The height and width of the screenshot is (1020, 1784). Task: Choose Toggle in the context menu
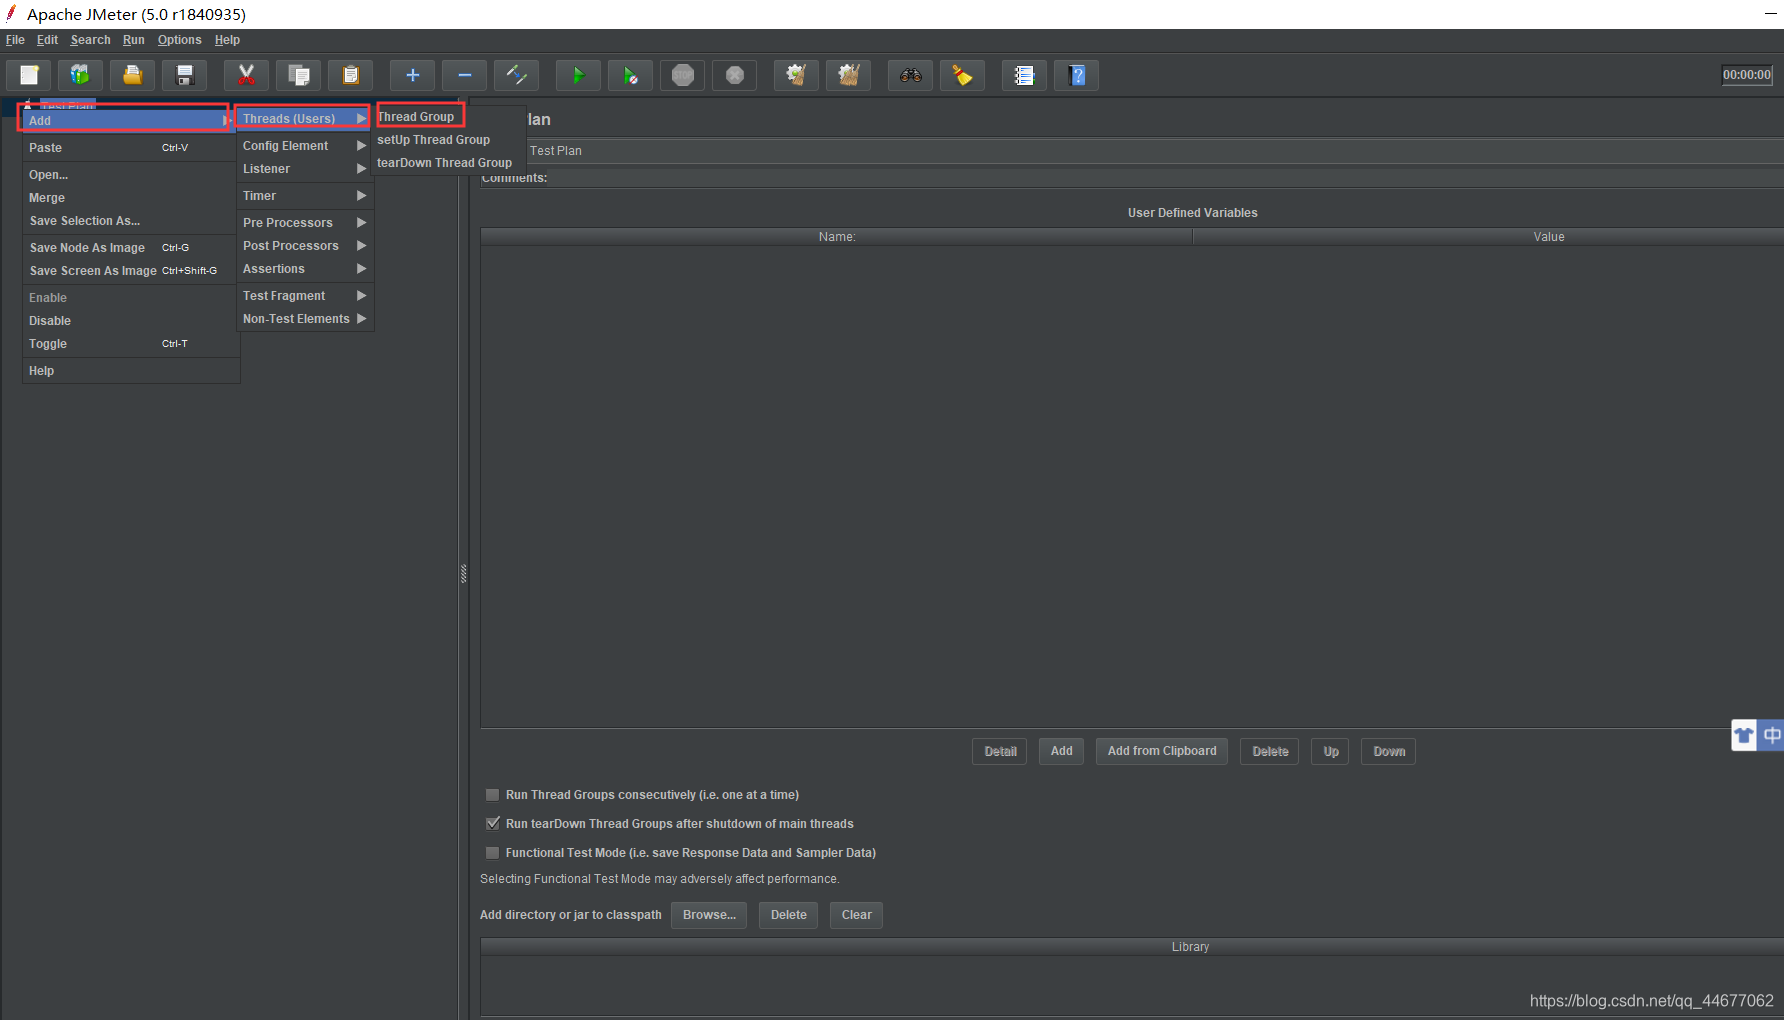130,344
